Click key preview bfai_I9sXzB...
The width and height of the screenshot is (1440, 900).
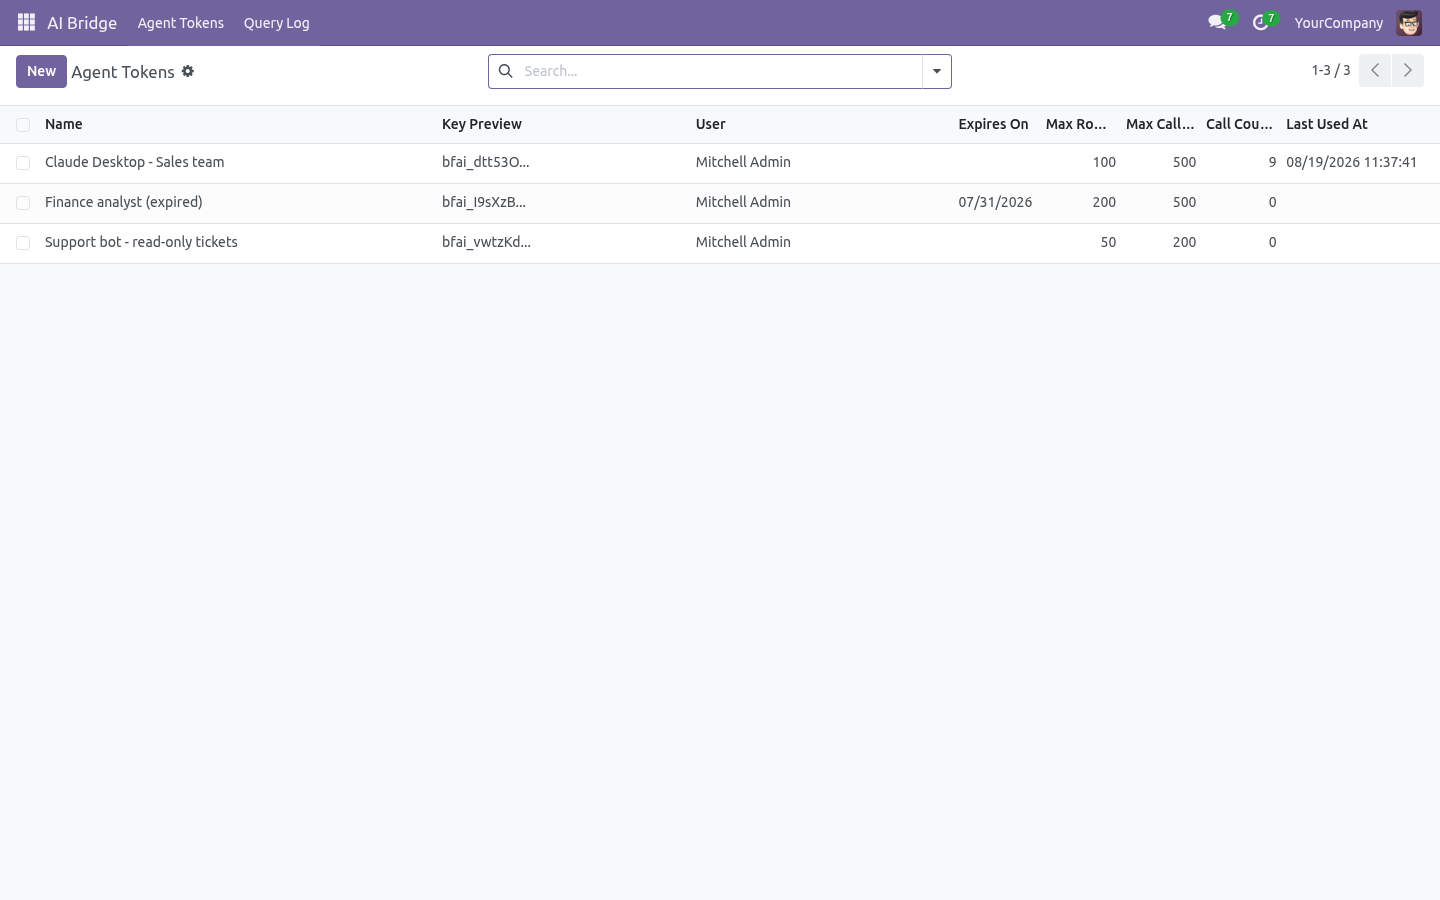pyautogui.click(x=484, y=202)
